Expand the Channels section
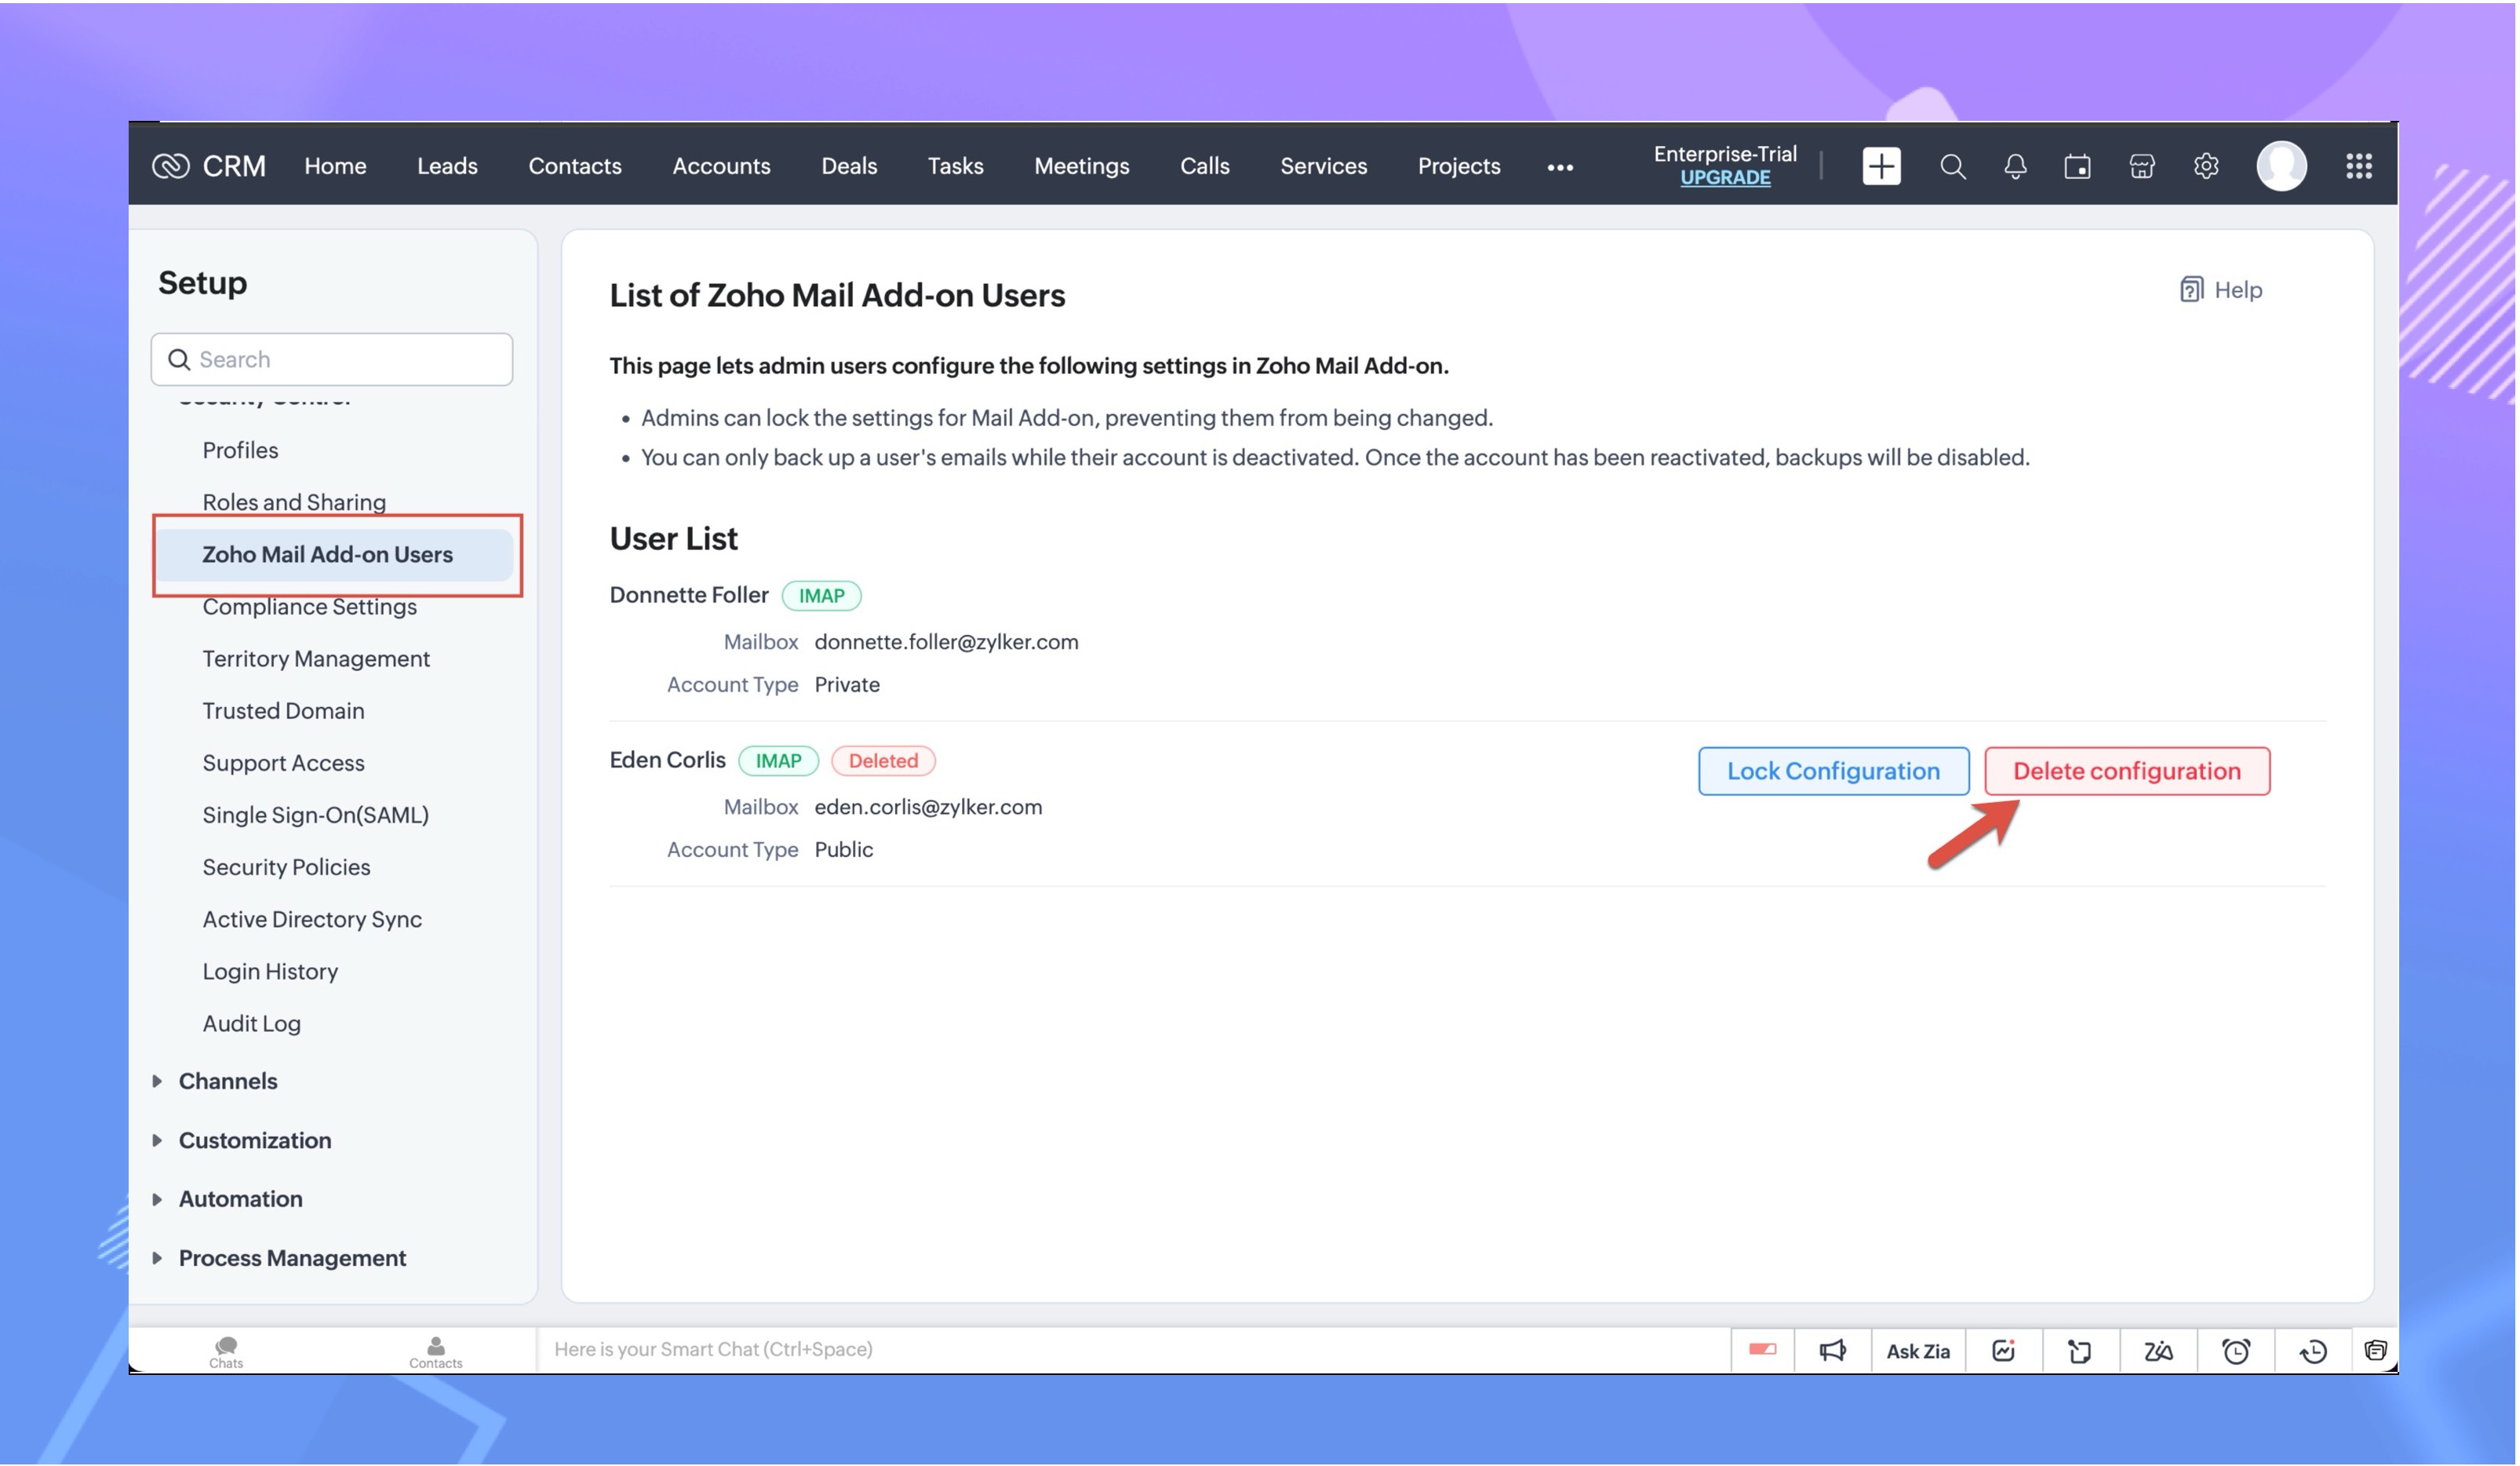This screenshot has width=2520, height=1466. pos(228,1081)
